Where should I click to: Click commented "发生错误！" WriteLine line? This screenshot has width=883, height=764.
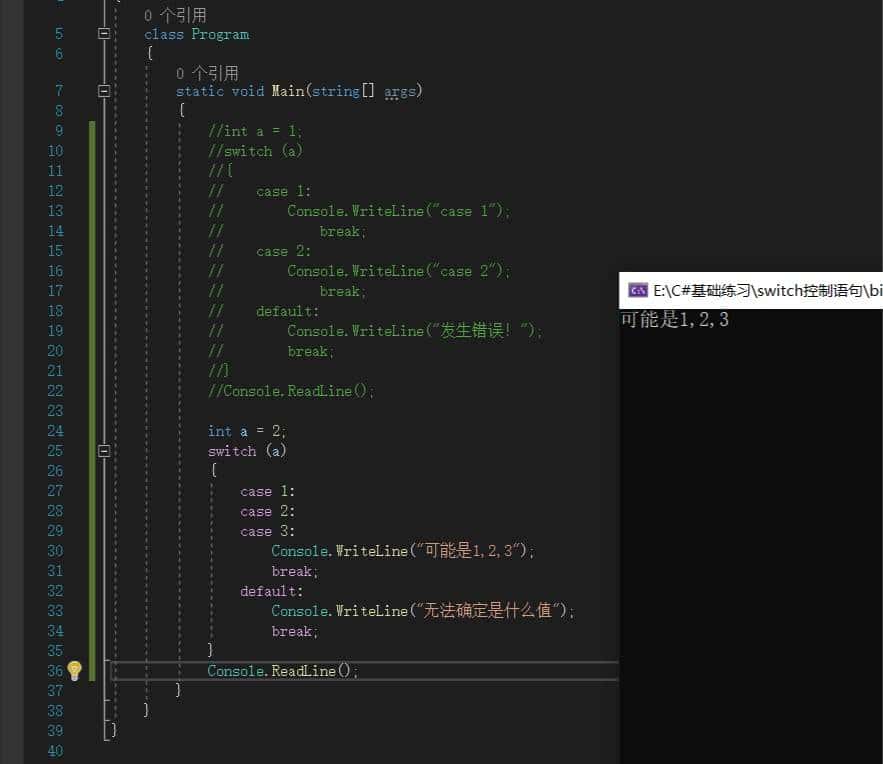click(x=414, y=330)
